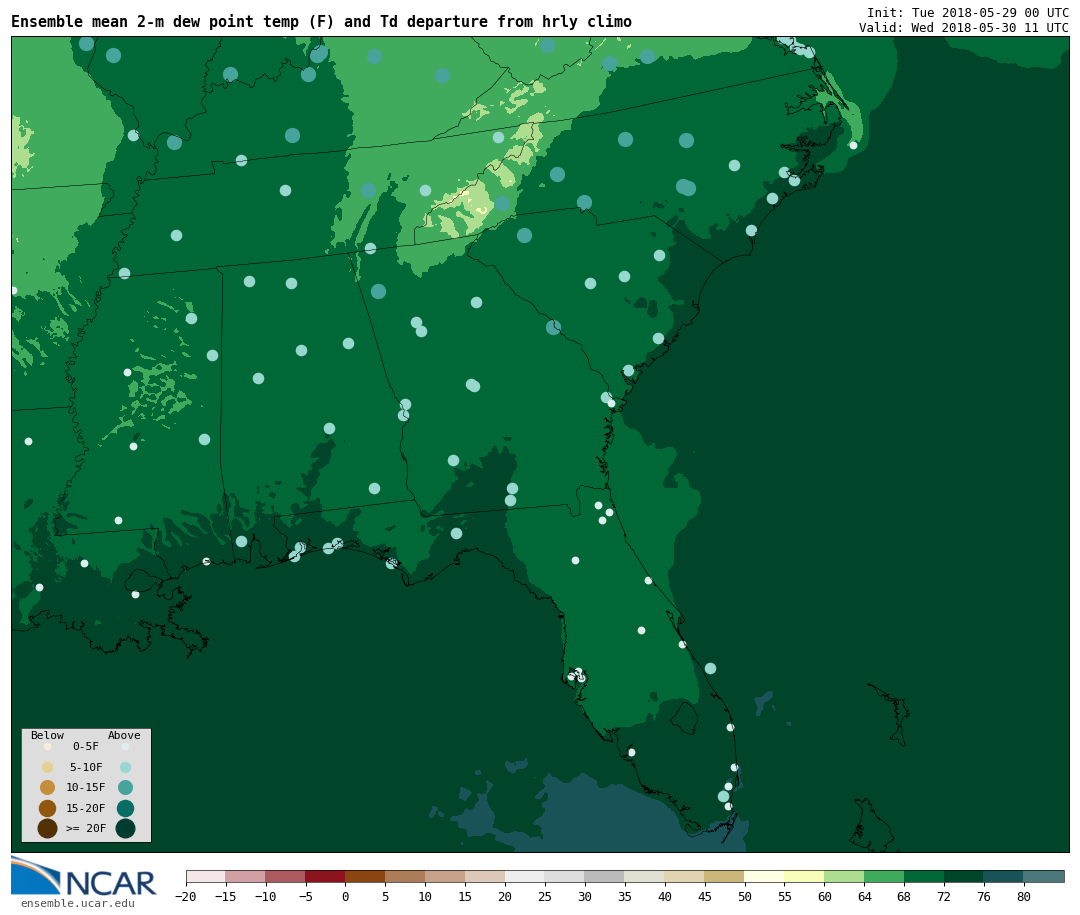Click the dark red swatch between -5 and 0
Viewport: 1080px width, 915px height.
[x=326, y=876]
